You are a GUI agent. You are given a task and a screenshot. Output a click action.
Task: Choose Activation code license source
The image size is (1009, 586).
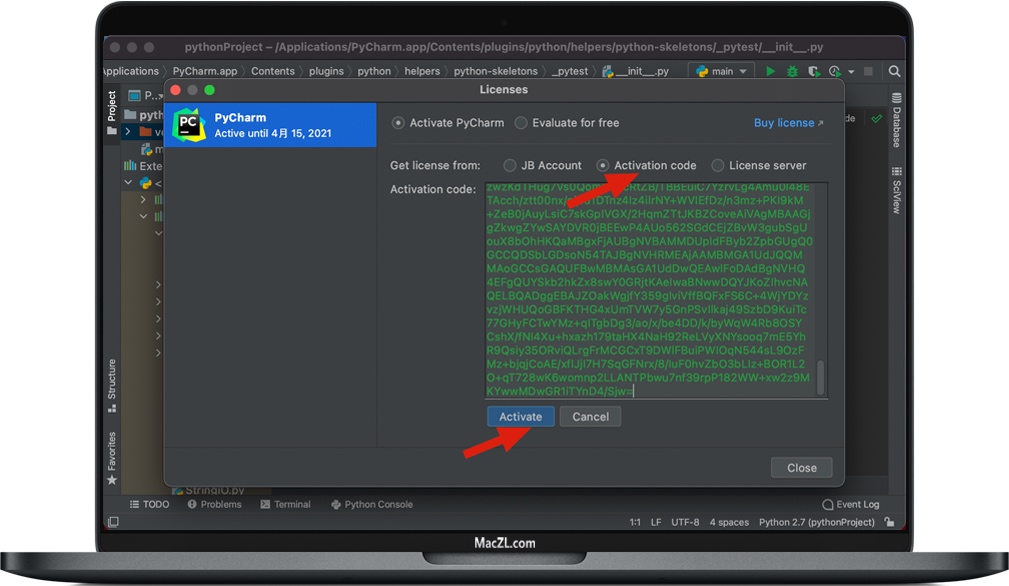[x=602, y=165]
